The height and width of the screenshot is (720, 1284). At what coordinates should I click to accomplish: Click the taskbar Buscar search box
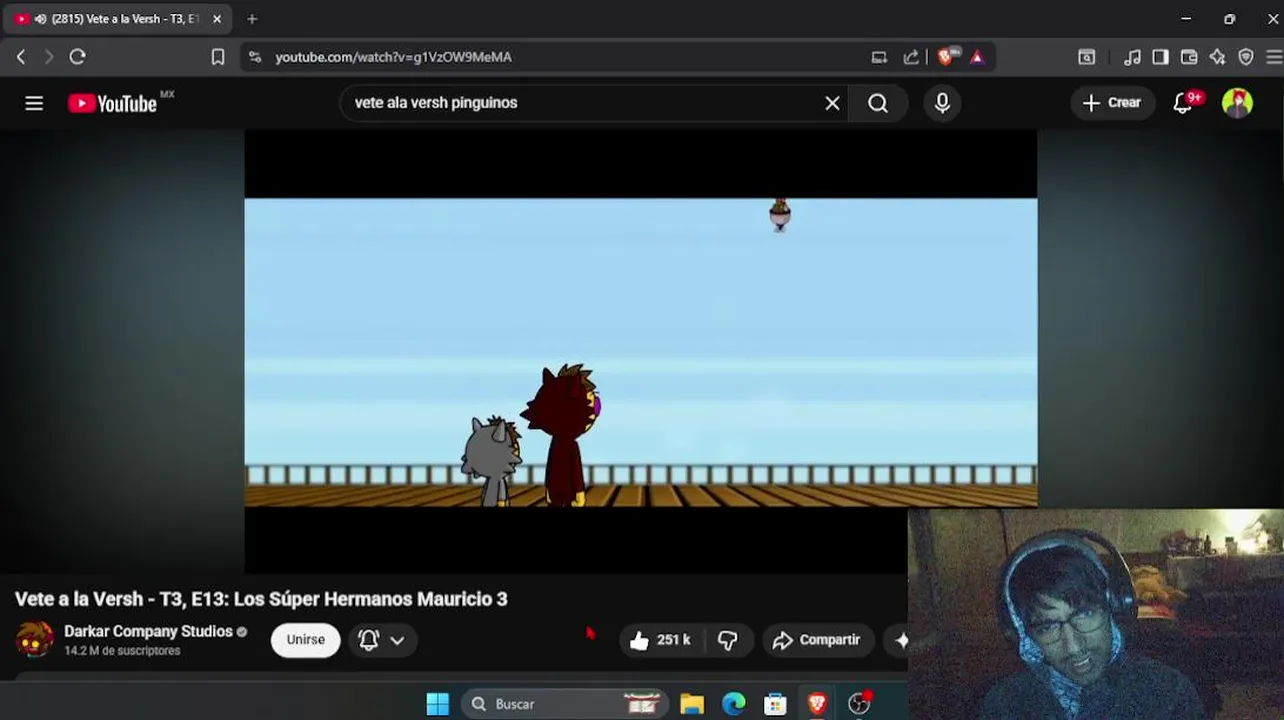[x=564, y=704]
